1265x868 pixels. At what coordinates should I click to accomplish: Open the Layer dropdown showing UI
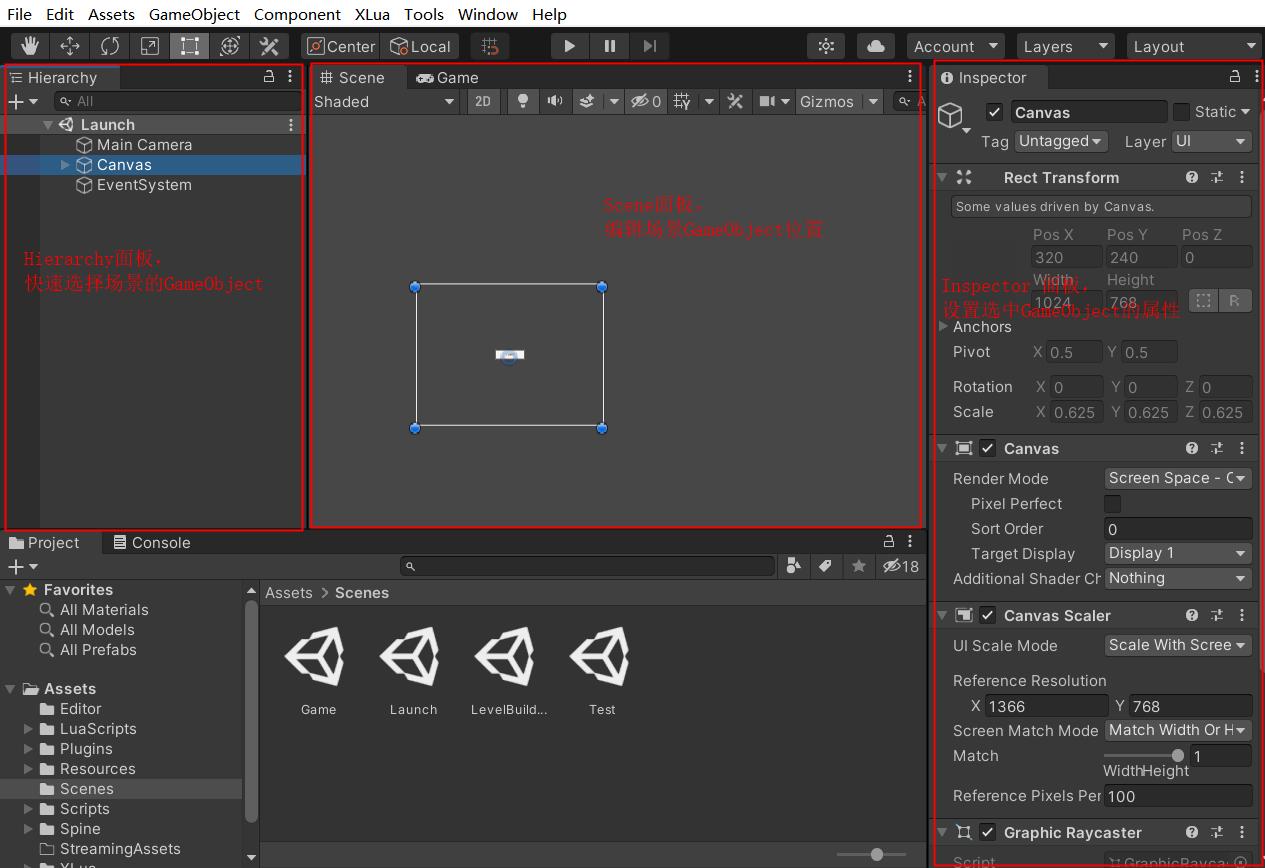point(1212,141)
